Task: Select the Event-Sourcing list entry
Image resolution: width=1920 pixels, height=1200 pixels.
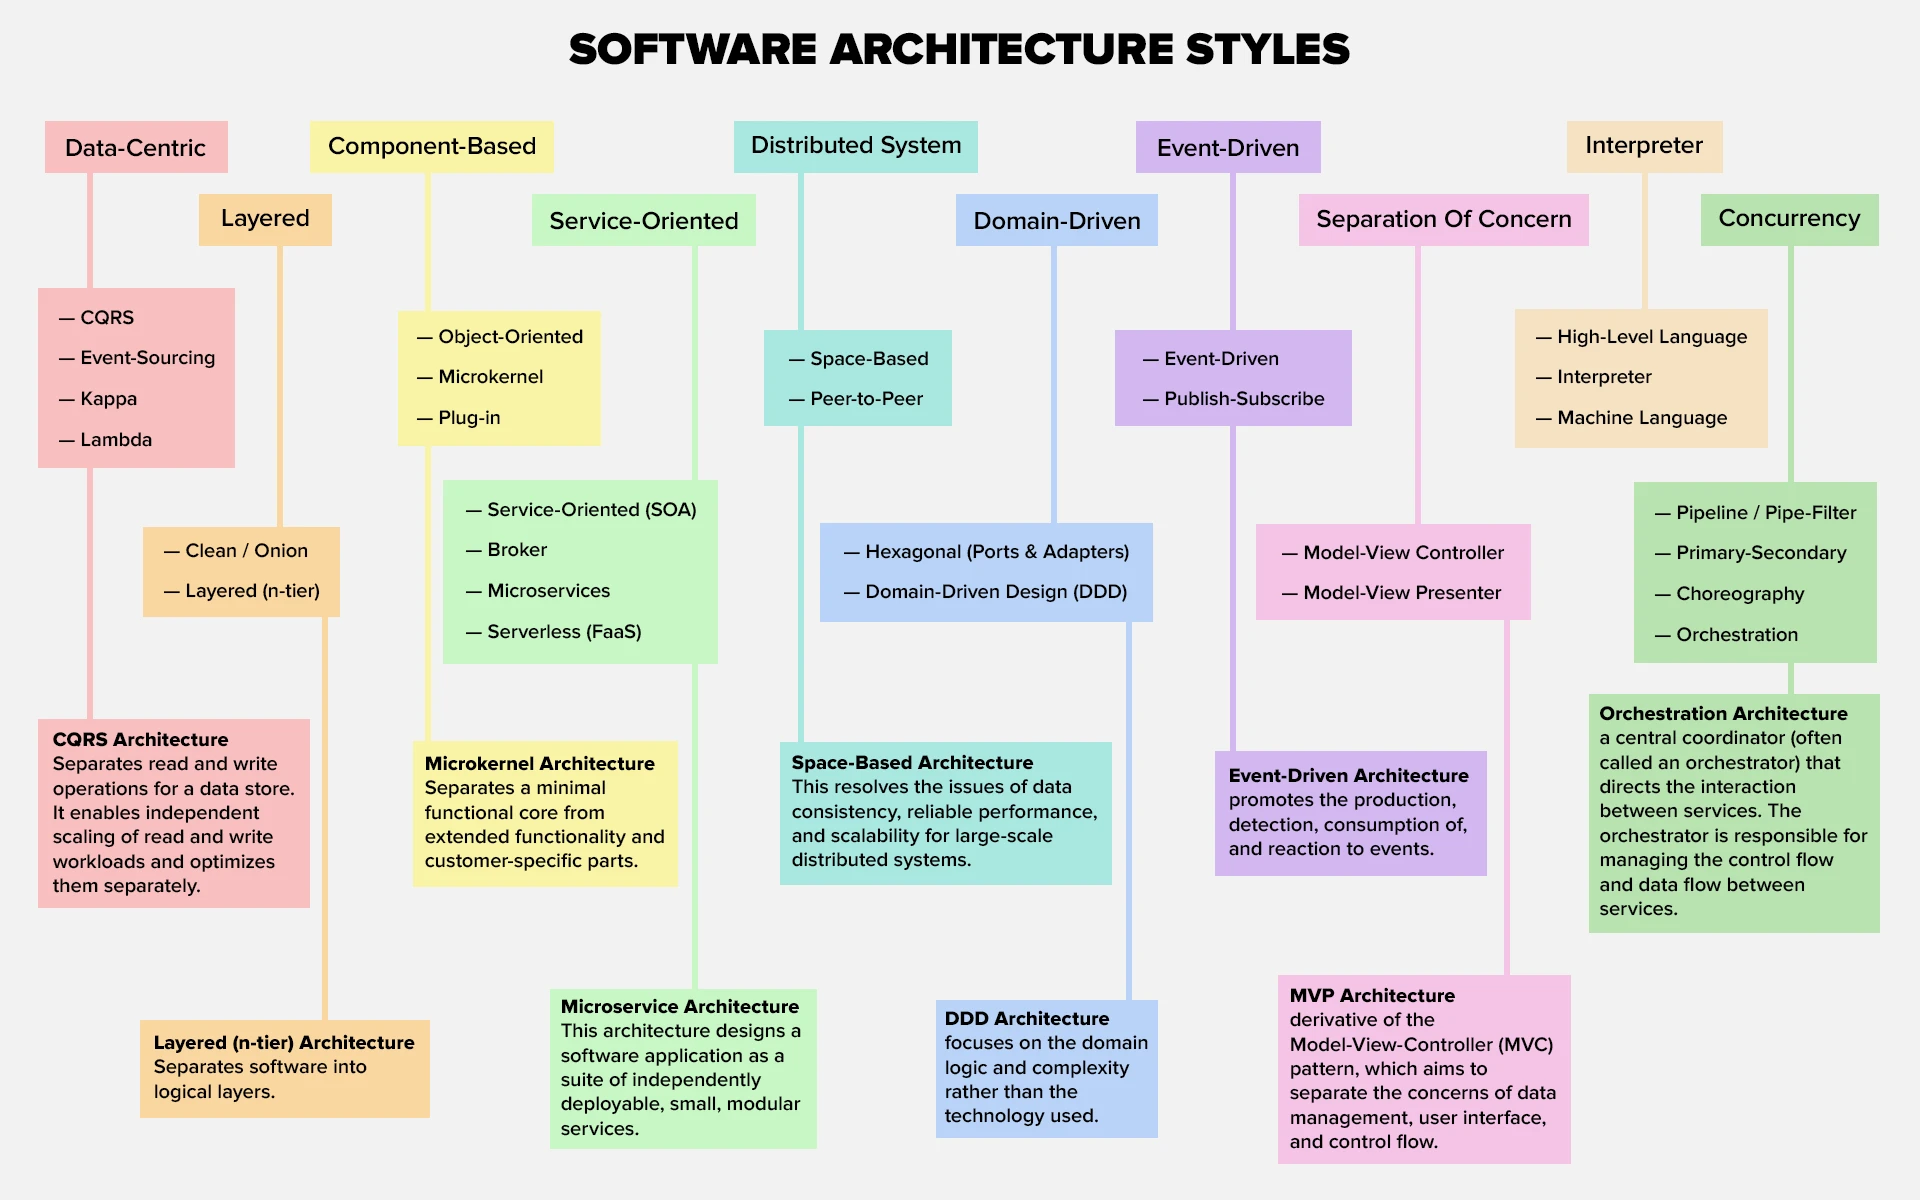Action: click(x=147, y=358)
